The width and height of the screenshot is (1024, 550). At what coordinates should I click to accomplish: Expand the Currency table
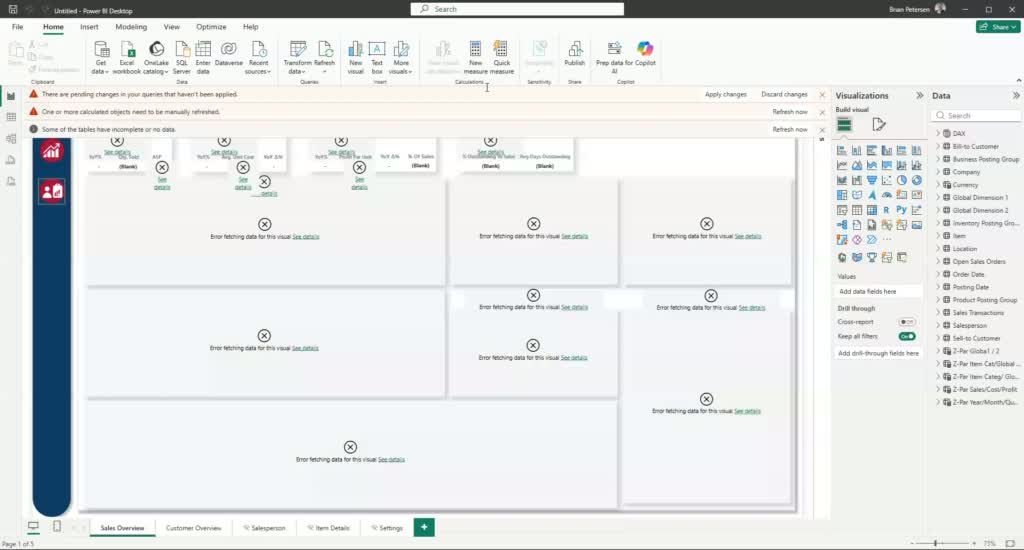[x=938, y=185]
